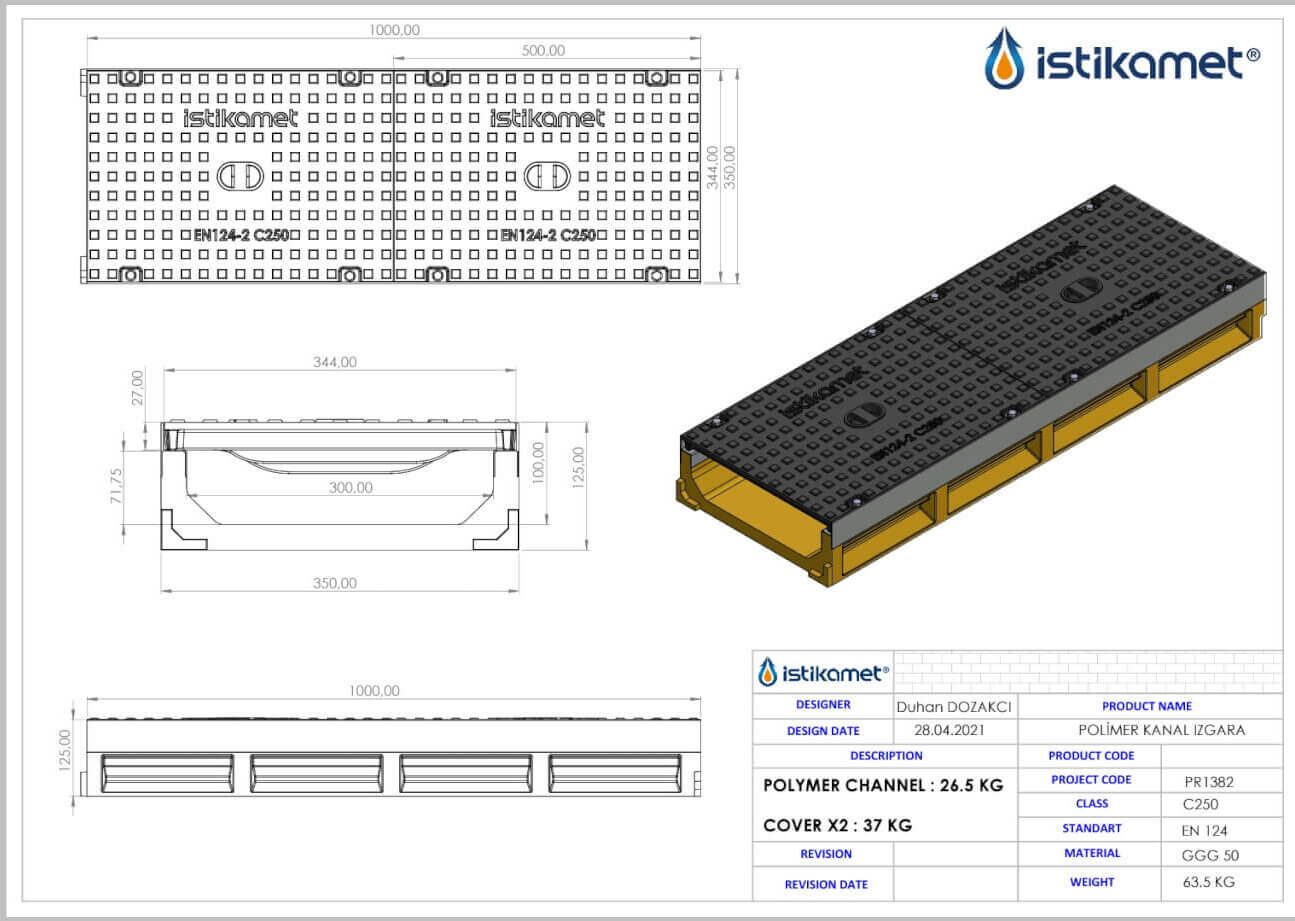This screenshot has height=921, width=1295.
Task: Select the COVER X2 : 37 KG text
Action: pyautogui.click(x=837, y=826)
